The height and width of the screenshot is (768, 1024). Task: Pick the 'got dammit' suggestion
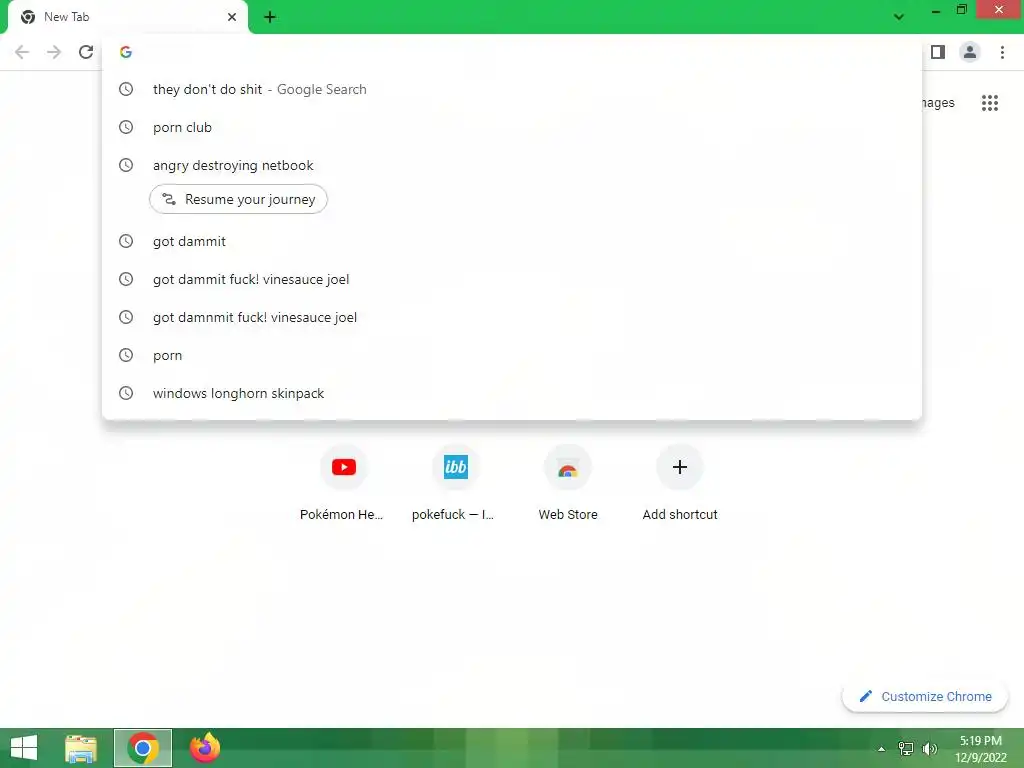tap(512, 241)
